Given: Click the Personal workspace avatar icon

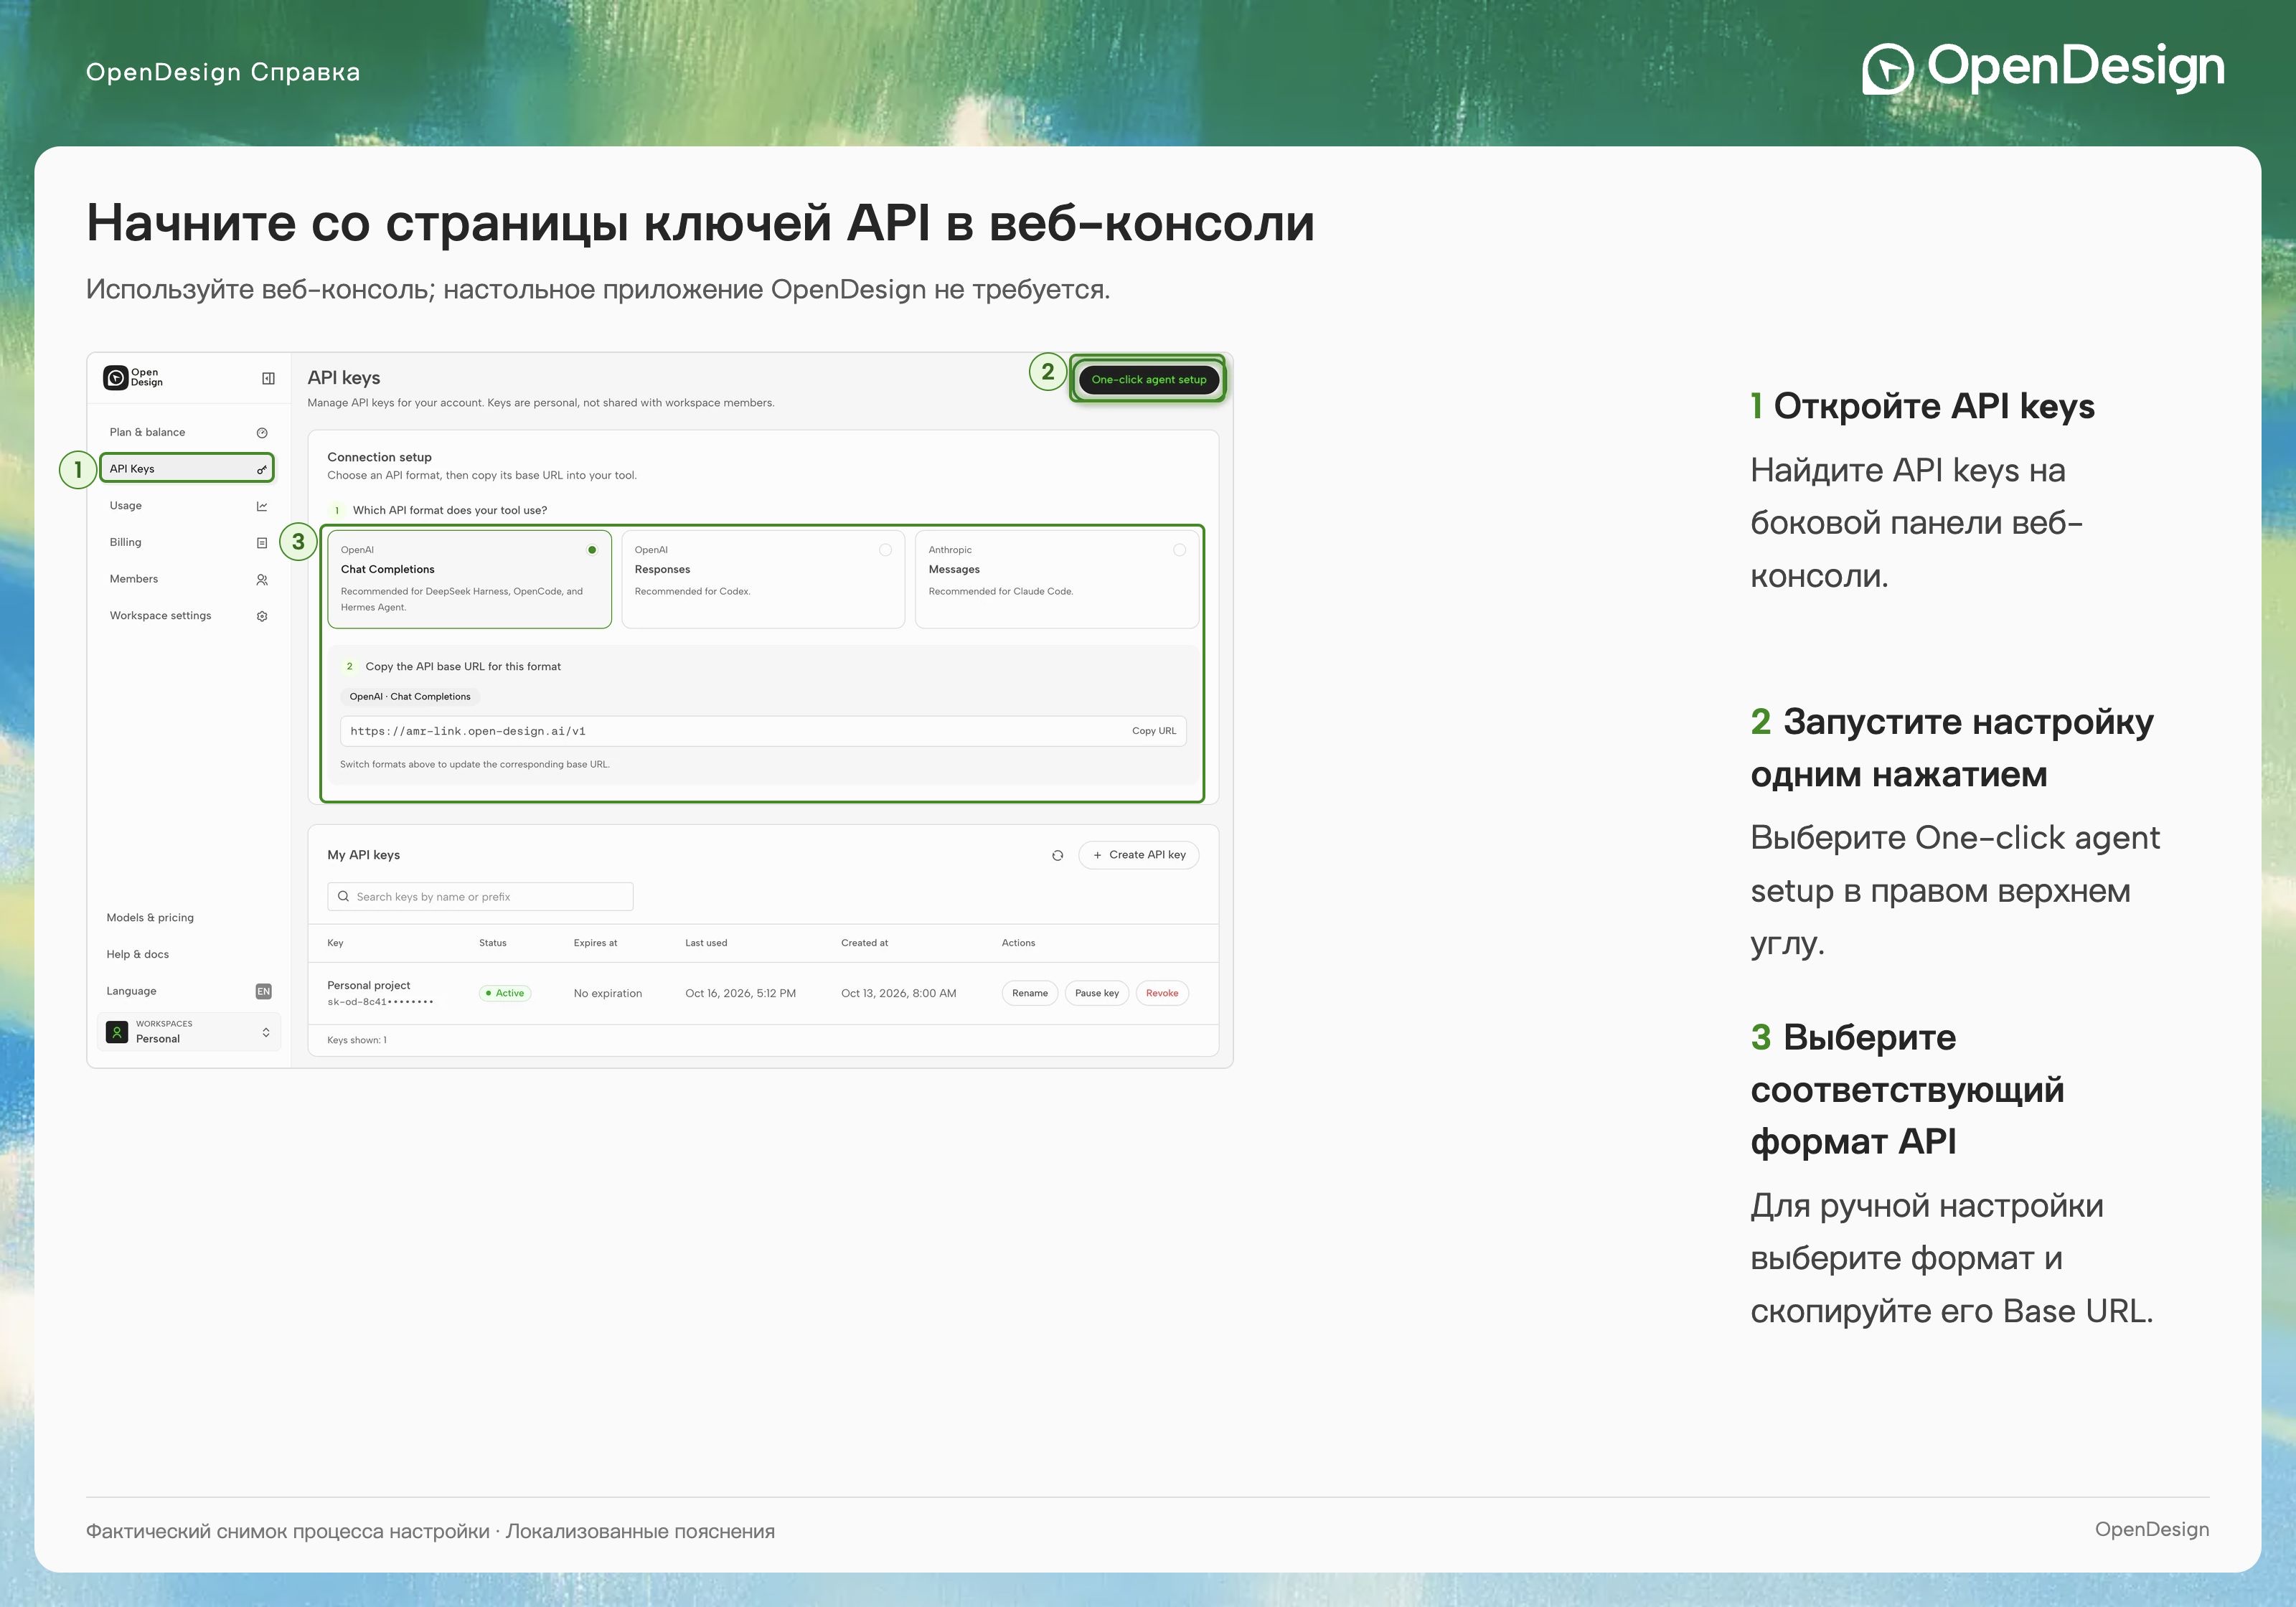Looking at the screenshot, I should click(x=117, y=1032).
